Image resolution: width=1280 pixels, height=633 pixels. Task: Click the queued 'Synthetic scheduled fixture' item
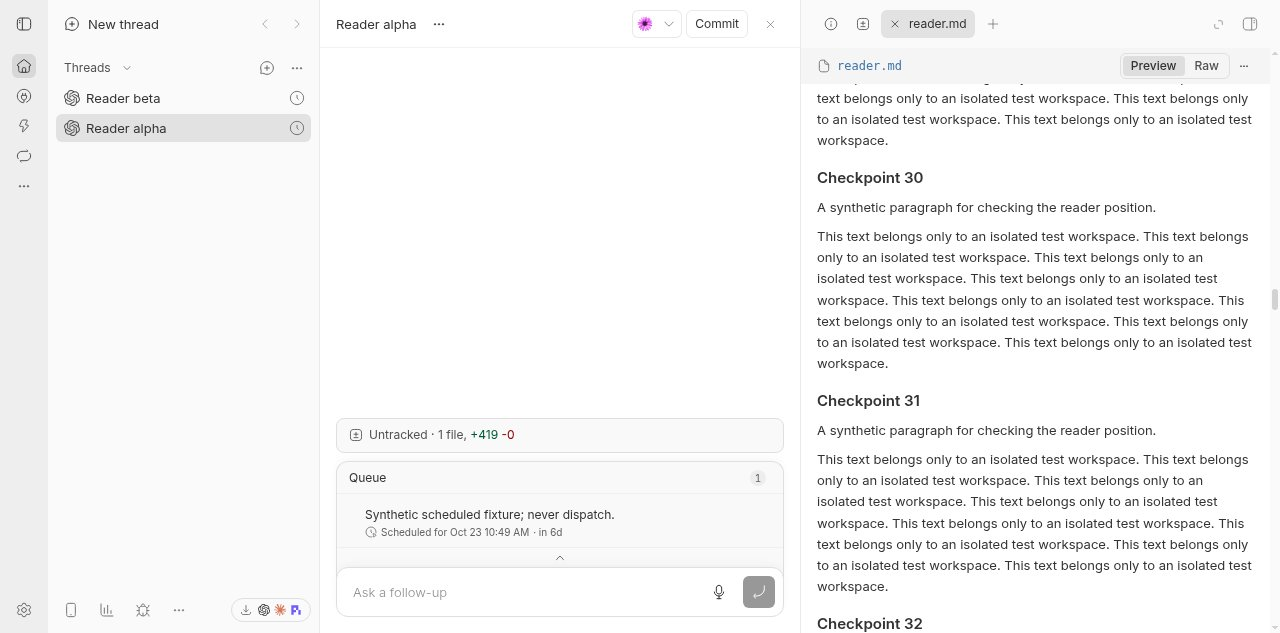coord(560,522)
